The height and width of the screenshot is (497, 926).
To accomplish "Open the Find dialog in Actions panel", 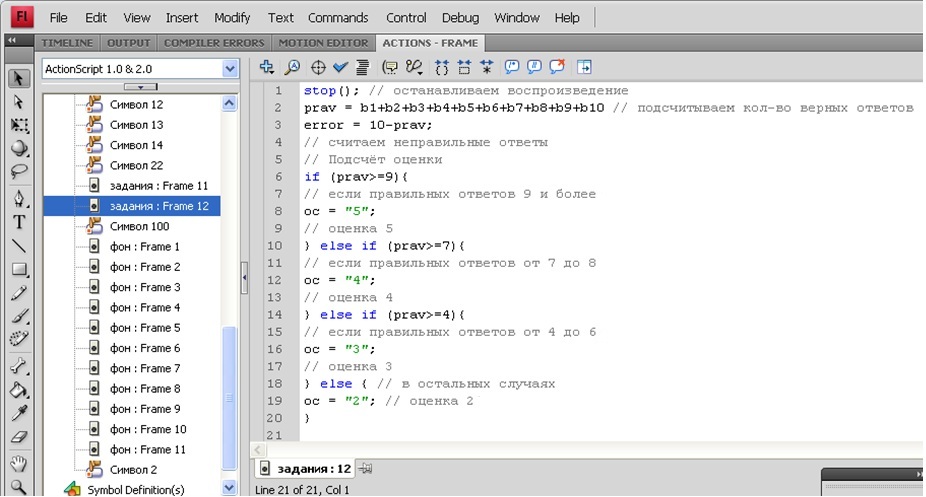I will coord(292,67).
